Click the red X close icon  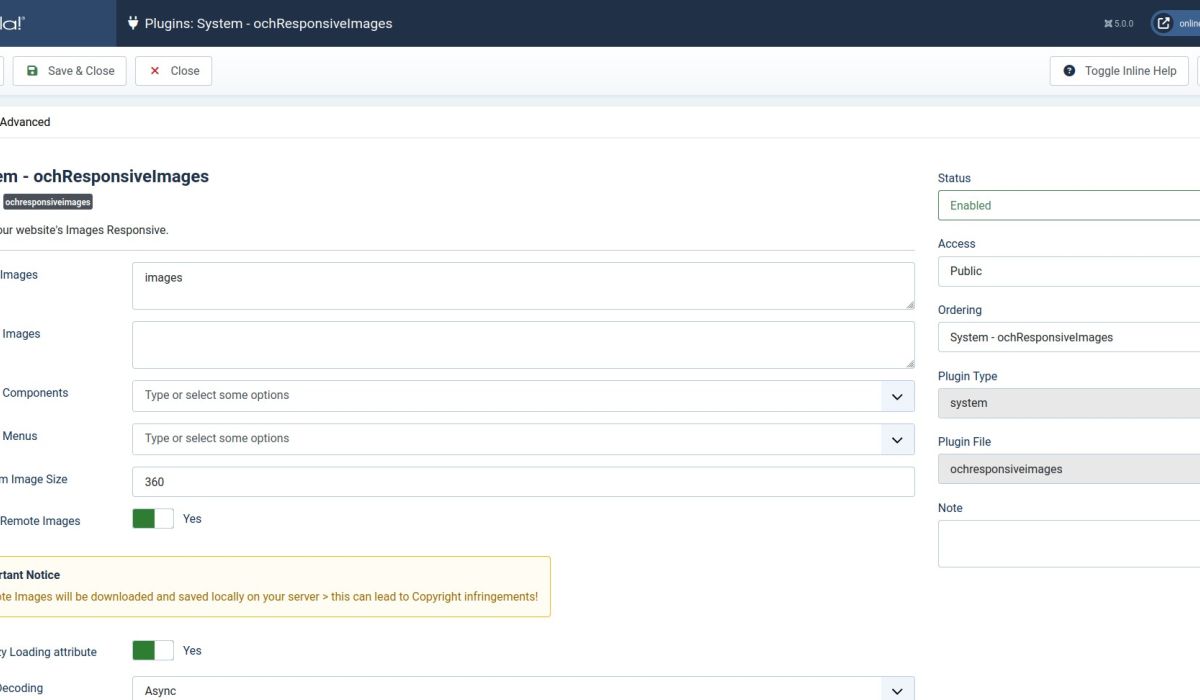coord(155,71)
